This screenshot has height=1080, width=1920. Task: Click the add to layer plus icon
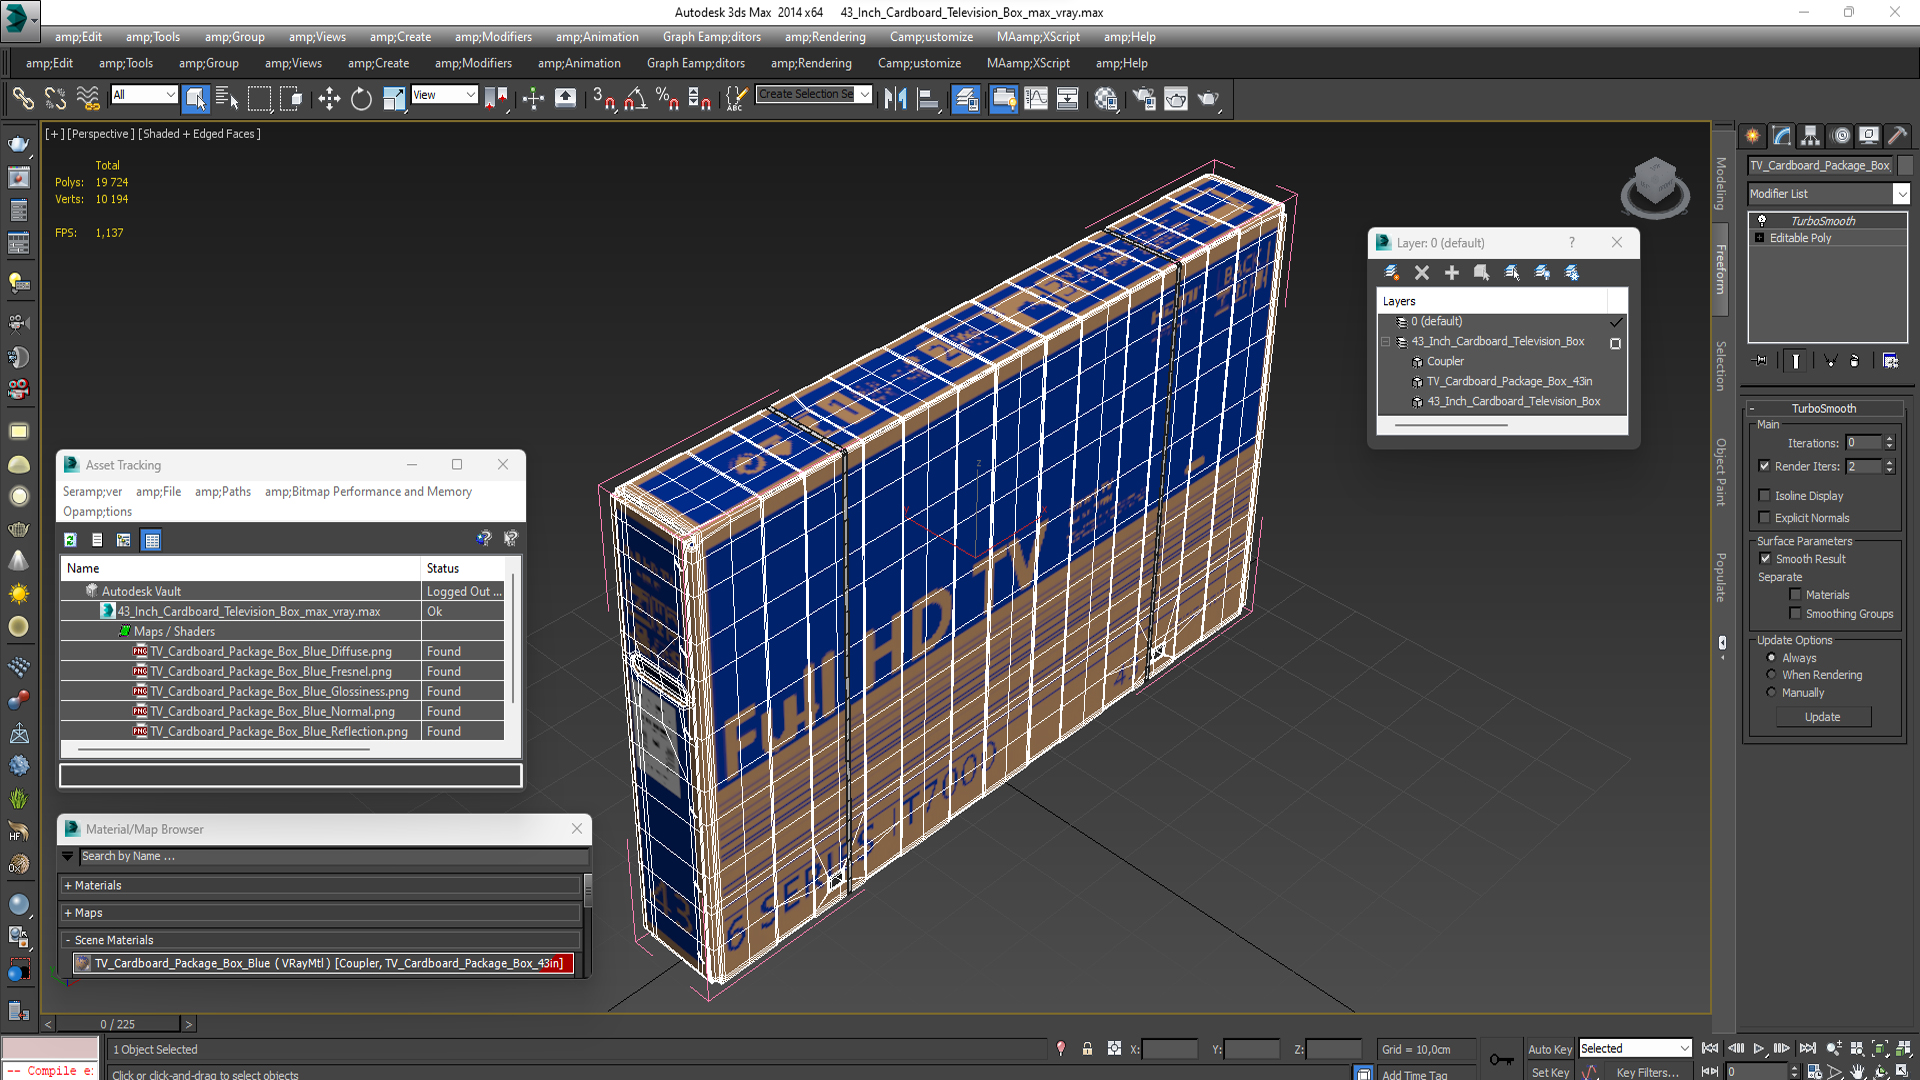tap(1452, 272)
